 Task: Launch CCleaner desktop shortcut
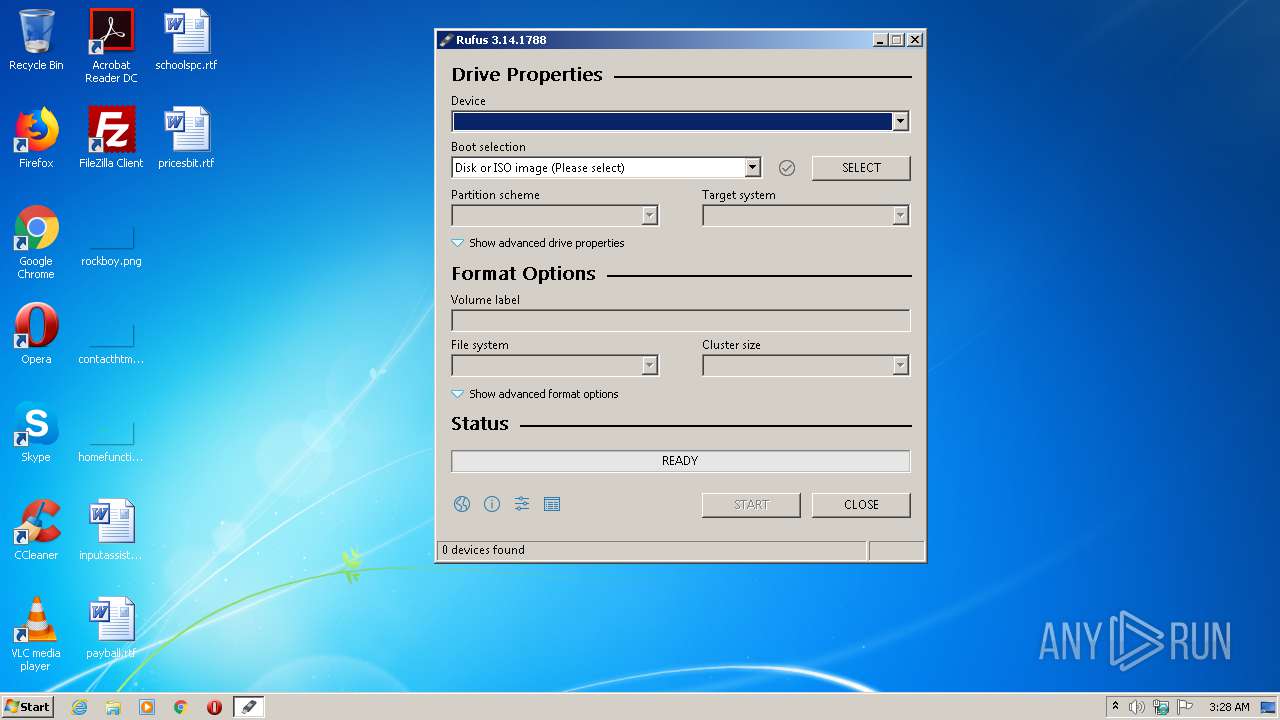pos(36,530)
